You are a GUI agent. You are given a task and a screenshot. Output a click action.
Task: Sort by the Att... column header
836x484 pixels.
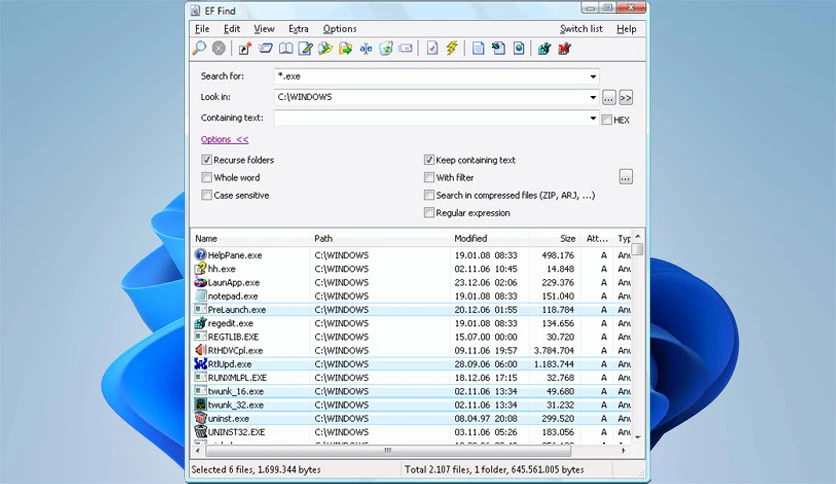tap(597, 238)
